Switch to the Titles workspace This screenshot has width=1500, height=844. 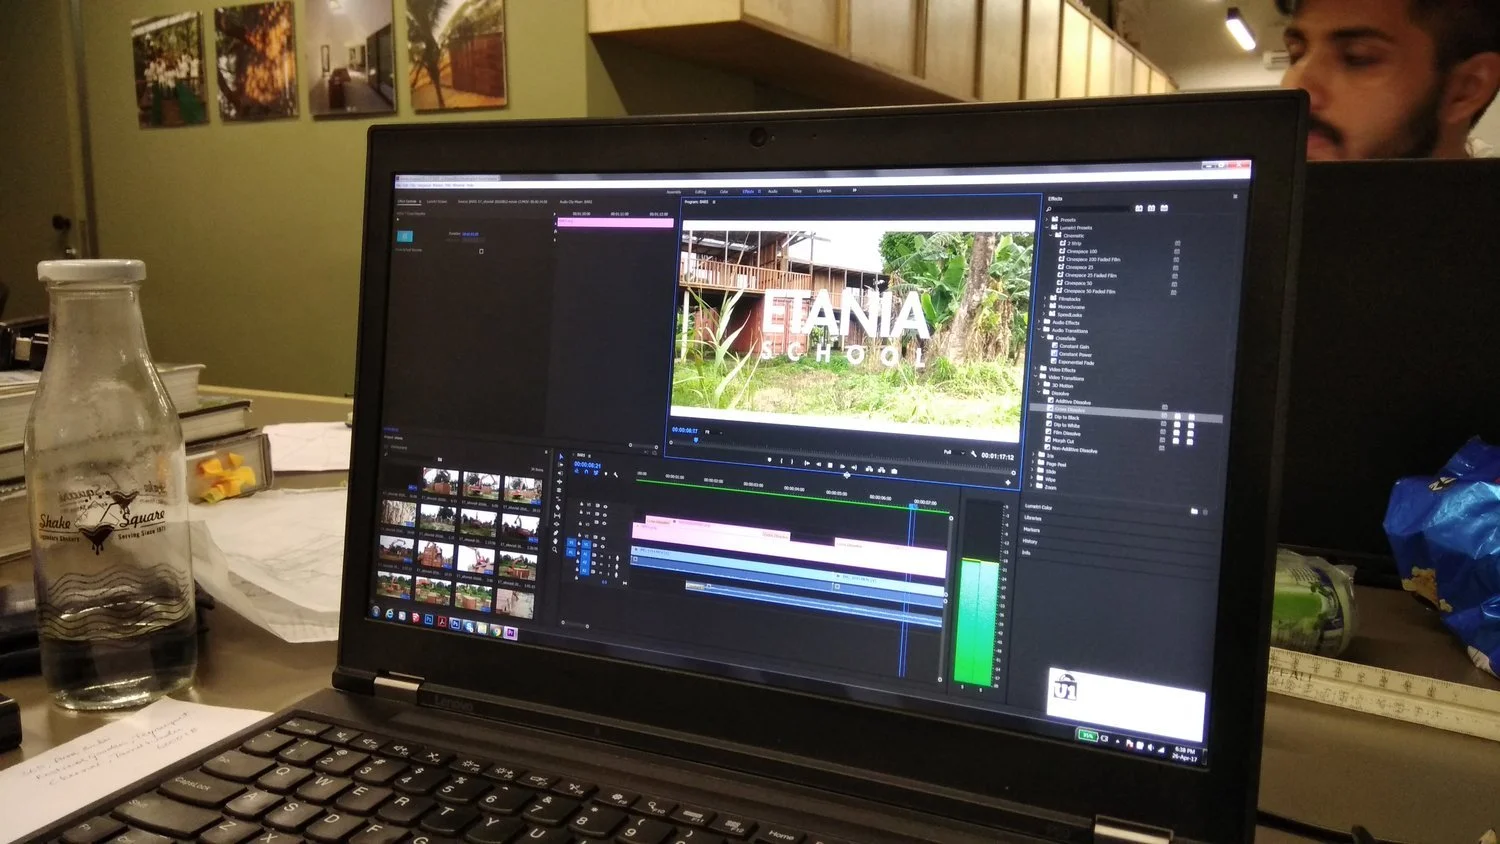tap(797, 191)
